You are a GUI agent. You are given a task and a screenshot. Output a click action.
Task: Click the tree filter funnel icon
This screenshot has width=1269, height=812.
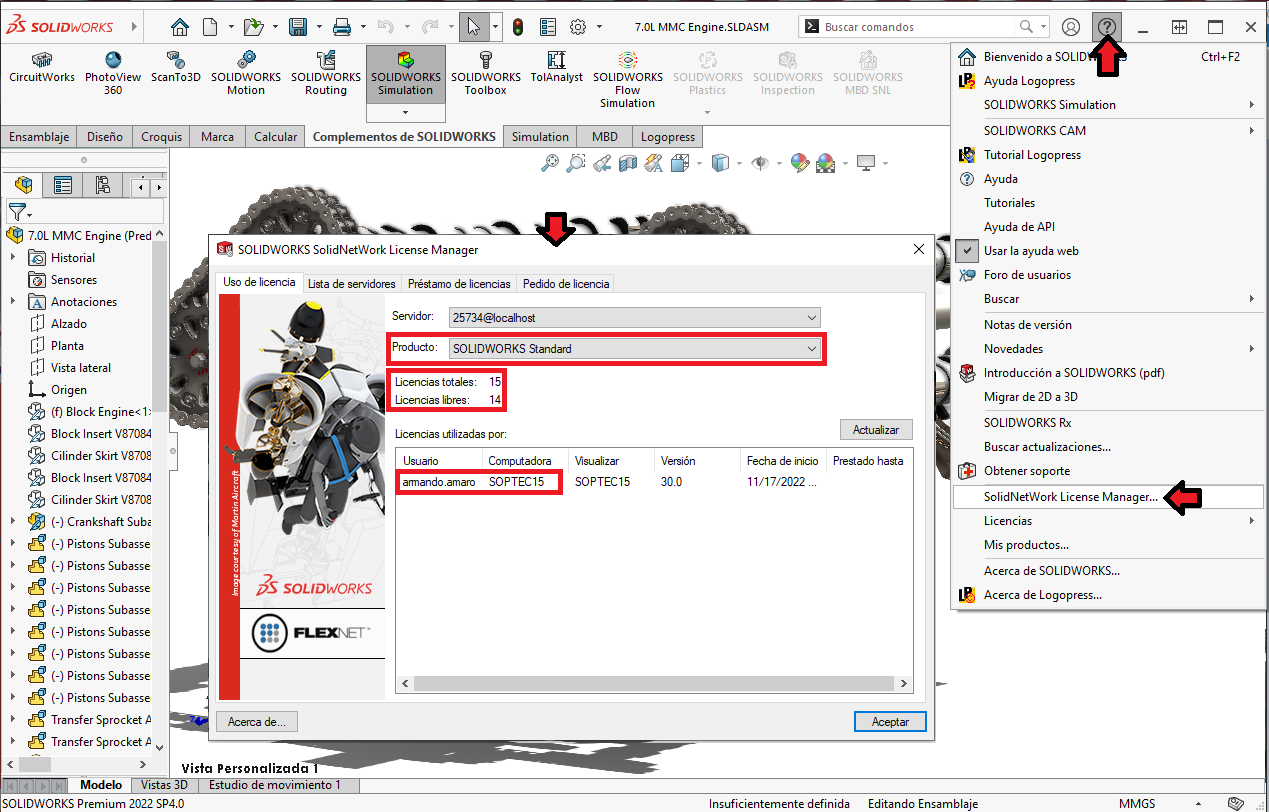point(17,212)
